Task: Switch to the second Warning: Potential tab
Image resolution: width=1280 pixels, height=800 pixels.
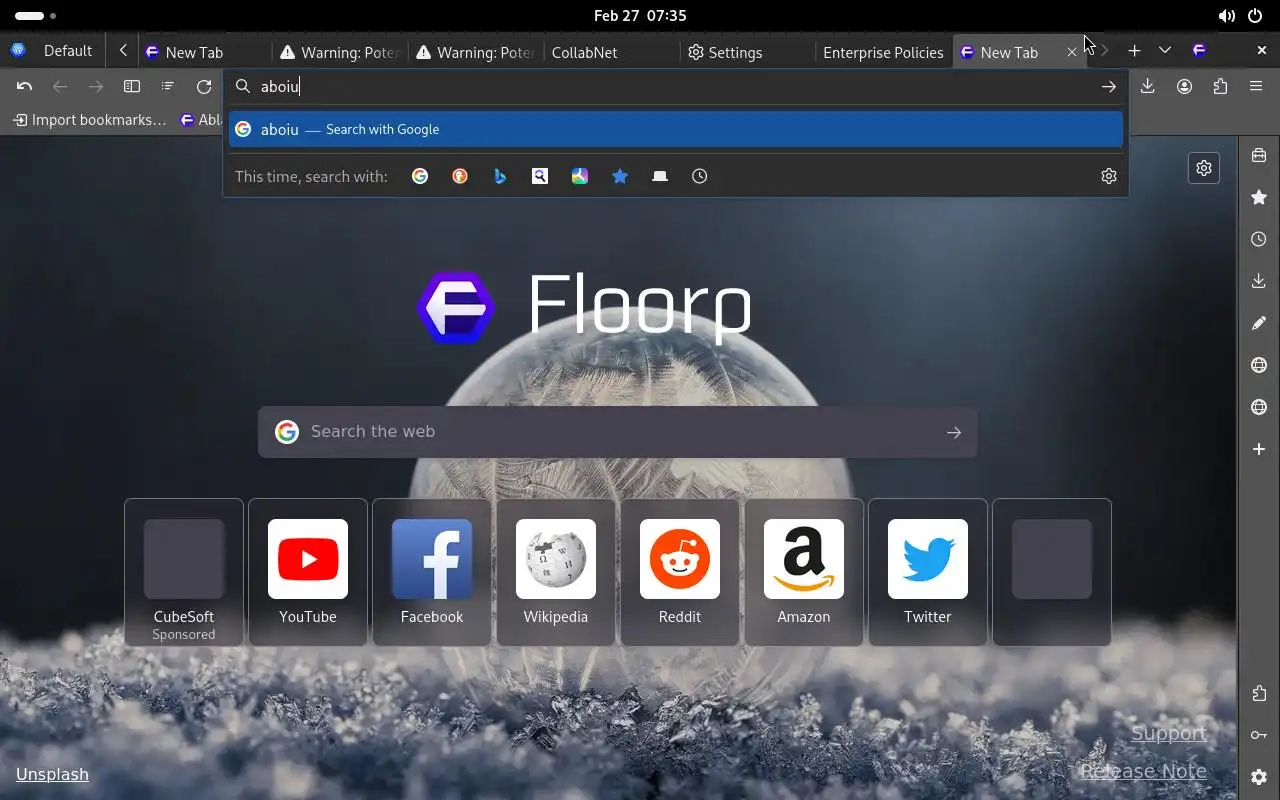Action: coord(476,52)
